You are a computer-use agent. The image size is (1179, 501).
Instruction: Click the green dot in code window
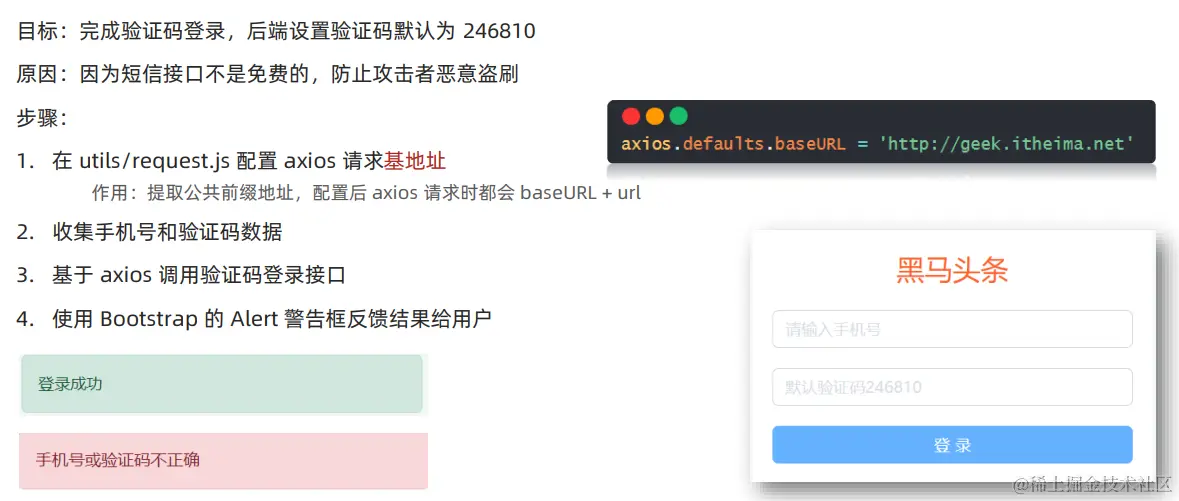click(x=679, y=117)
